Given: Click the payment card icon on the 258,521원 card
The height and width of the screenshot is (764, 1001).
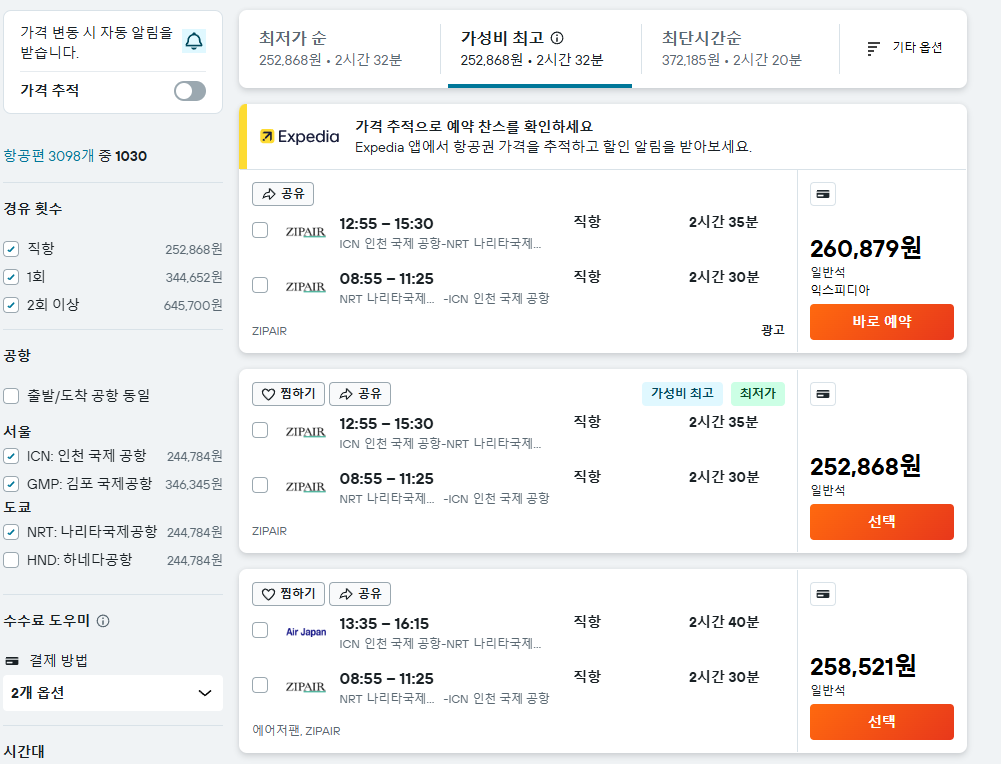Looking at the screenshot, I should pos(822,593).
